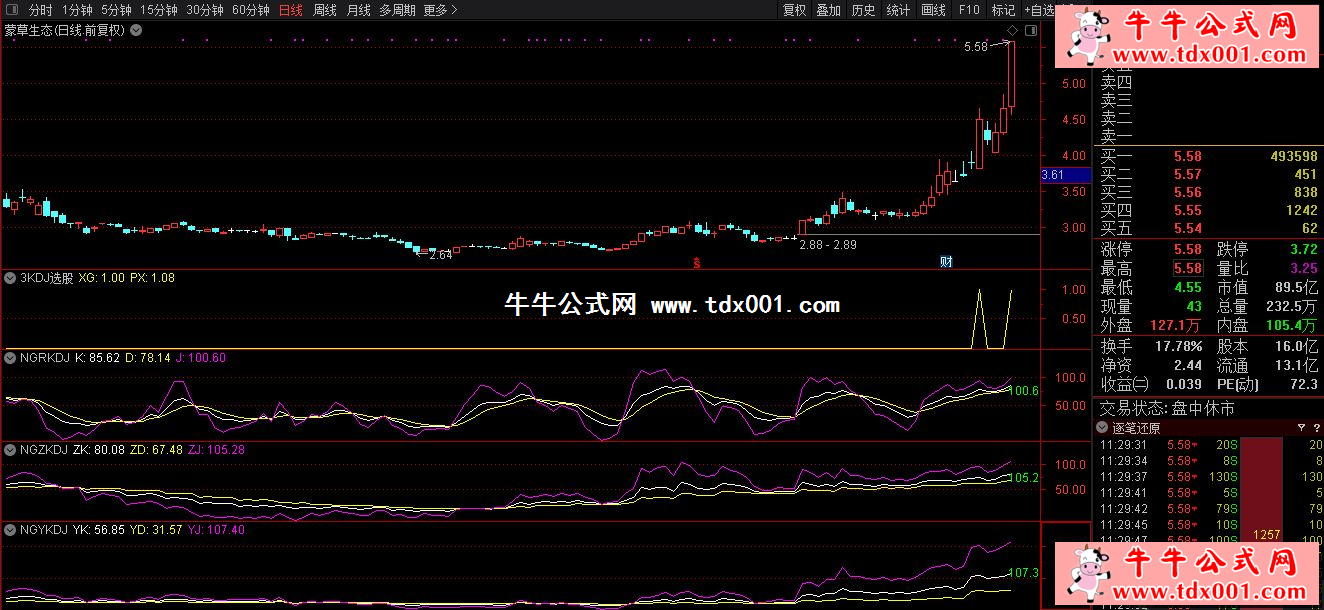Select the 11:29:31 tick trade row
This screenshot has height=610, width=1324.
(x=1210, y=445)
